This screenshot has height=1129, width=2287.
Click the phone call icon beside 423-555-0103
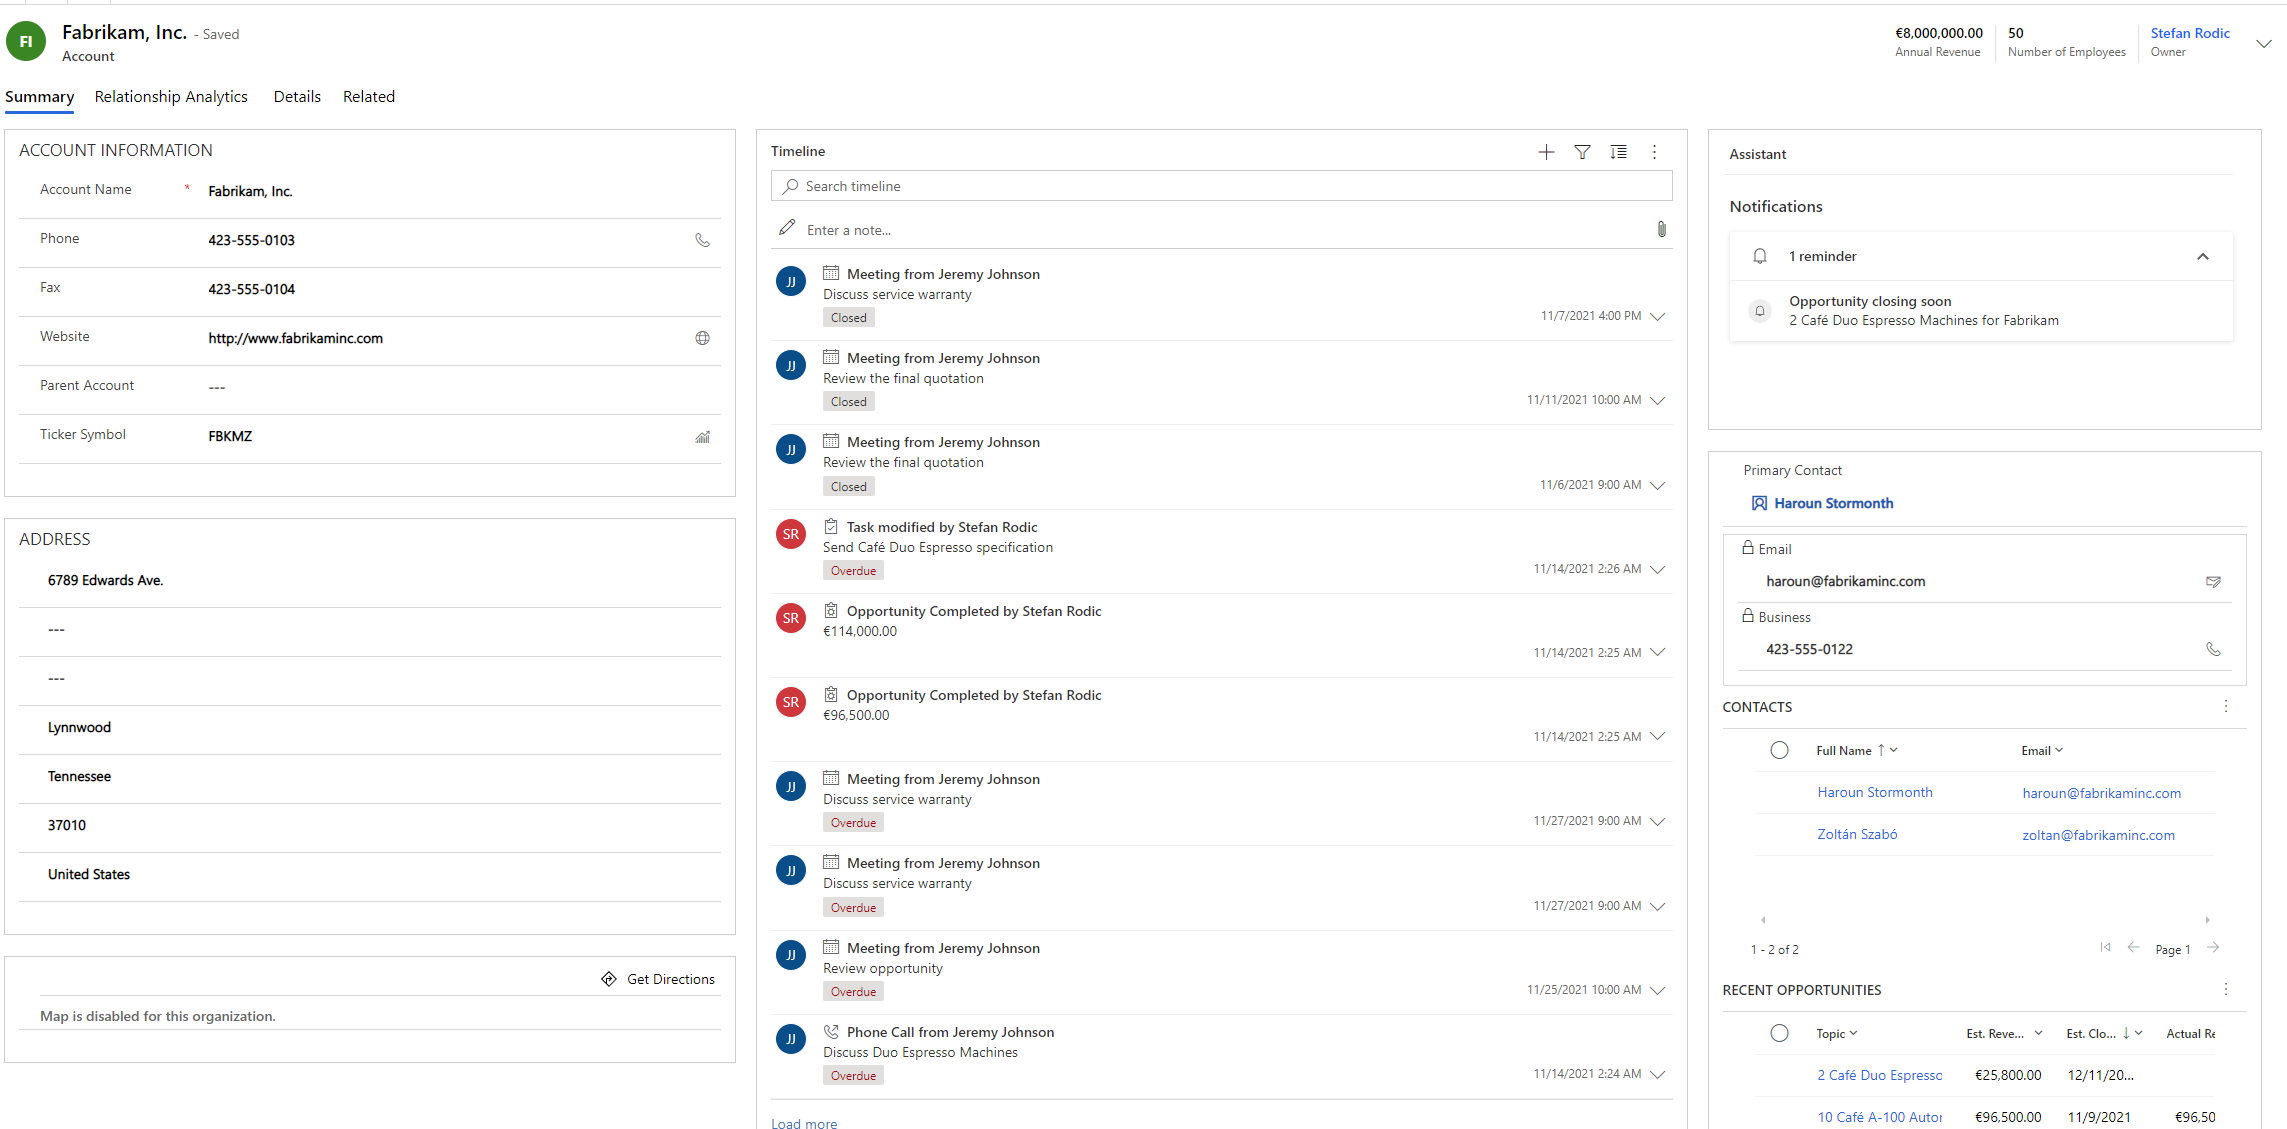coord(703,240)
